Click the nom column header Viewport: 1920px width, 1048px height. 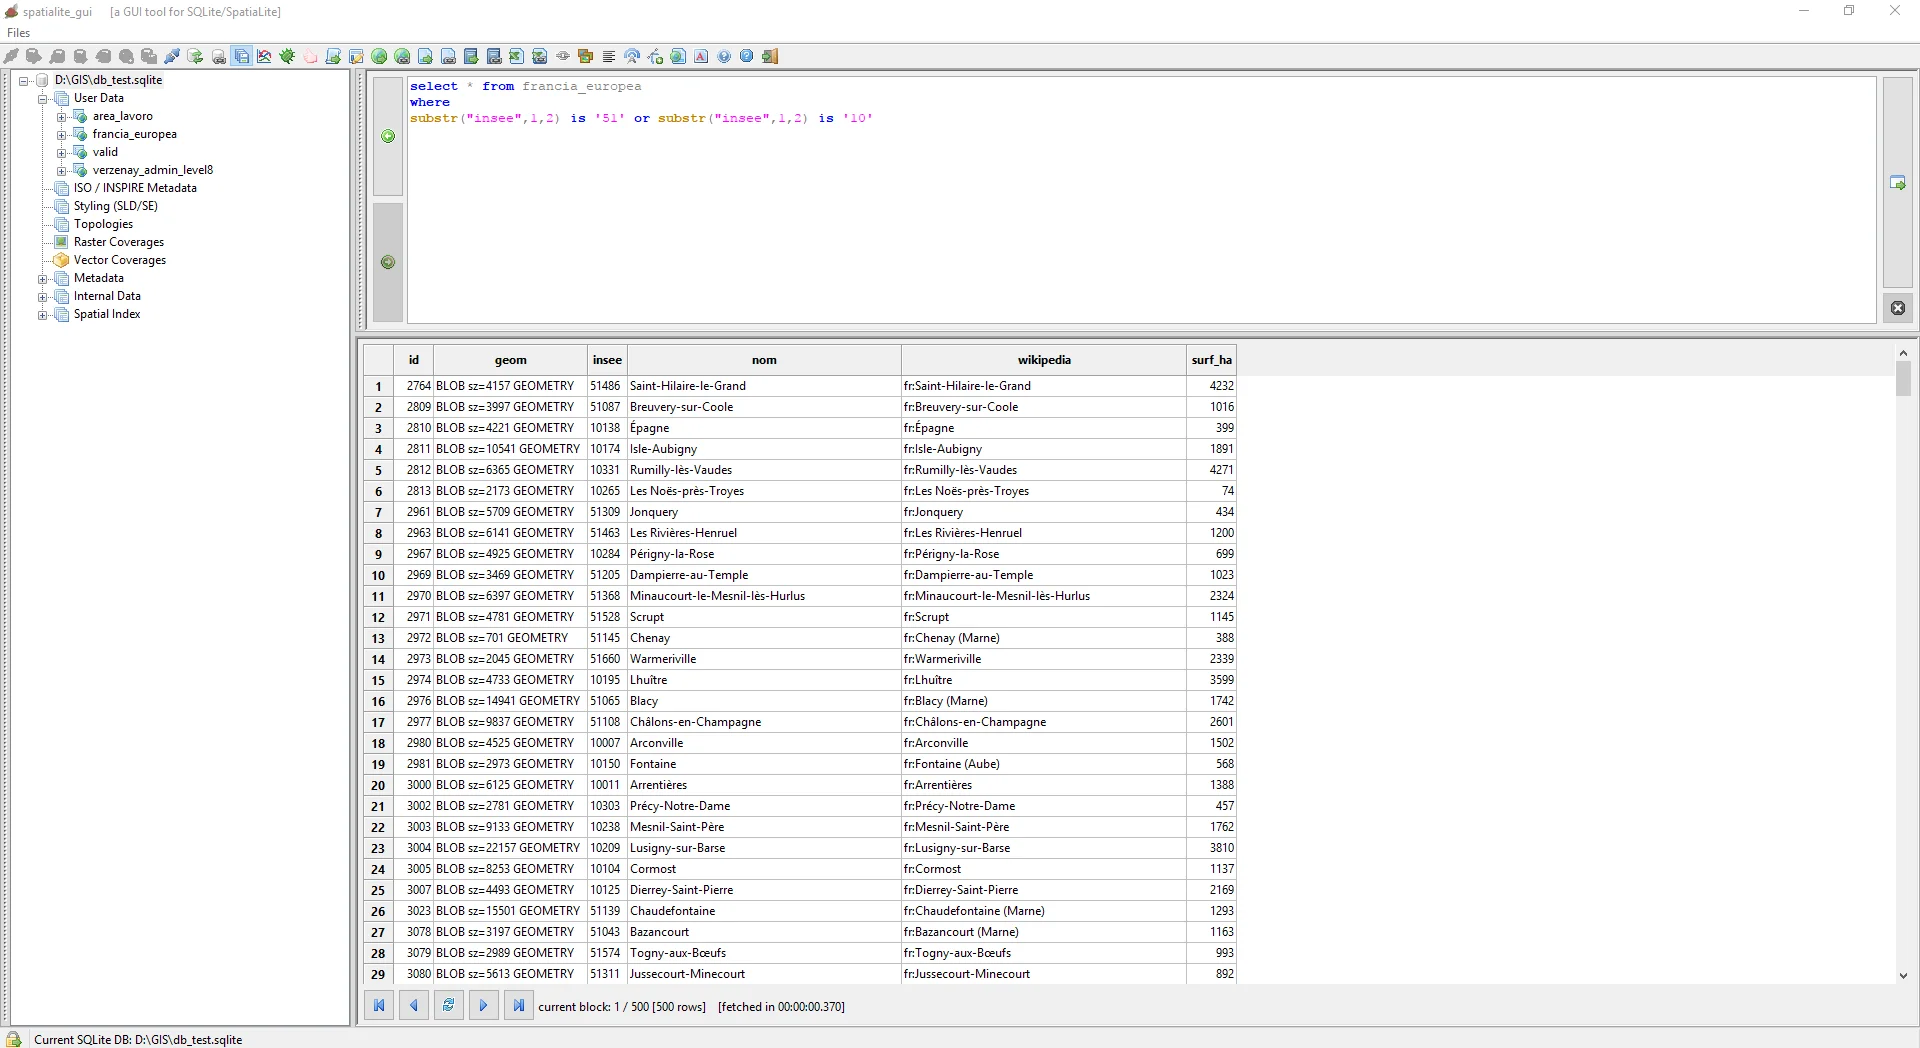click(x=764, y=360)
